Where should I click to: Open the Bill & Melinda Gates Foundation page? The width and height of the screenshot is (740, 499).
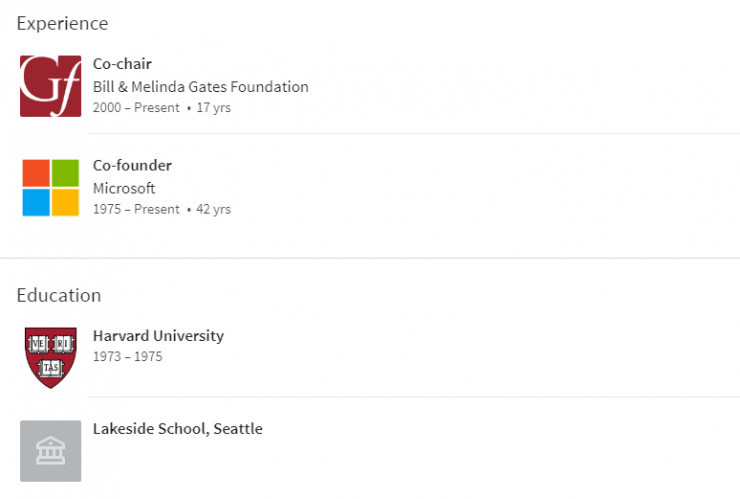[x=200, y=86]
